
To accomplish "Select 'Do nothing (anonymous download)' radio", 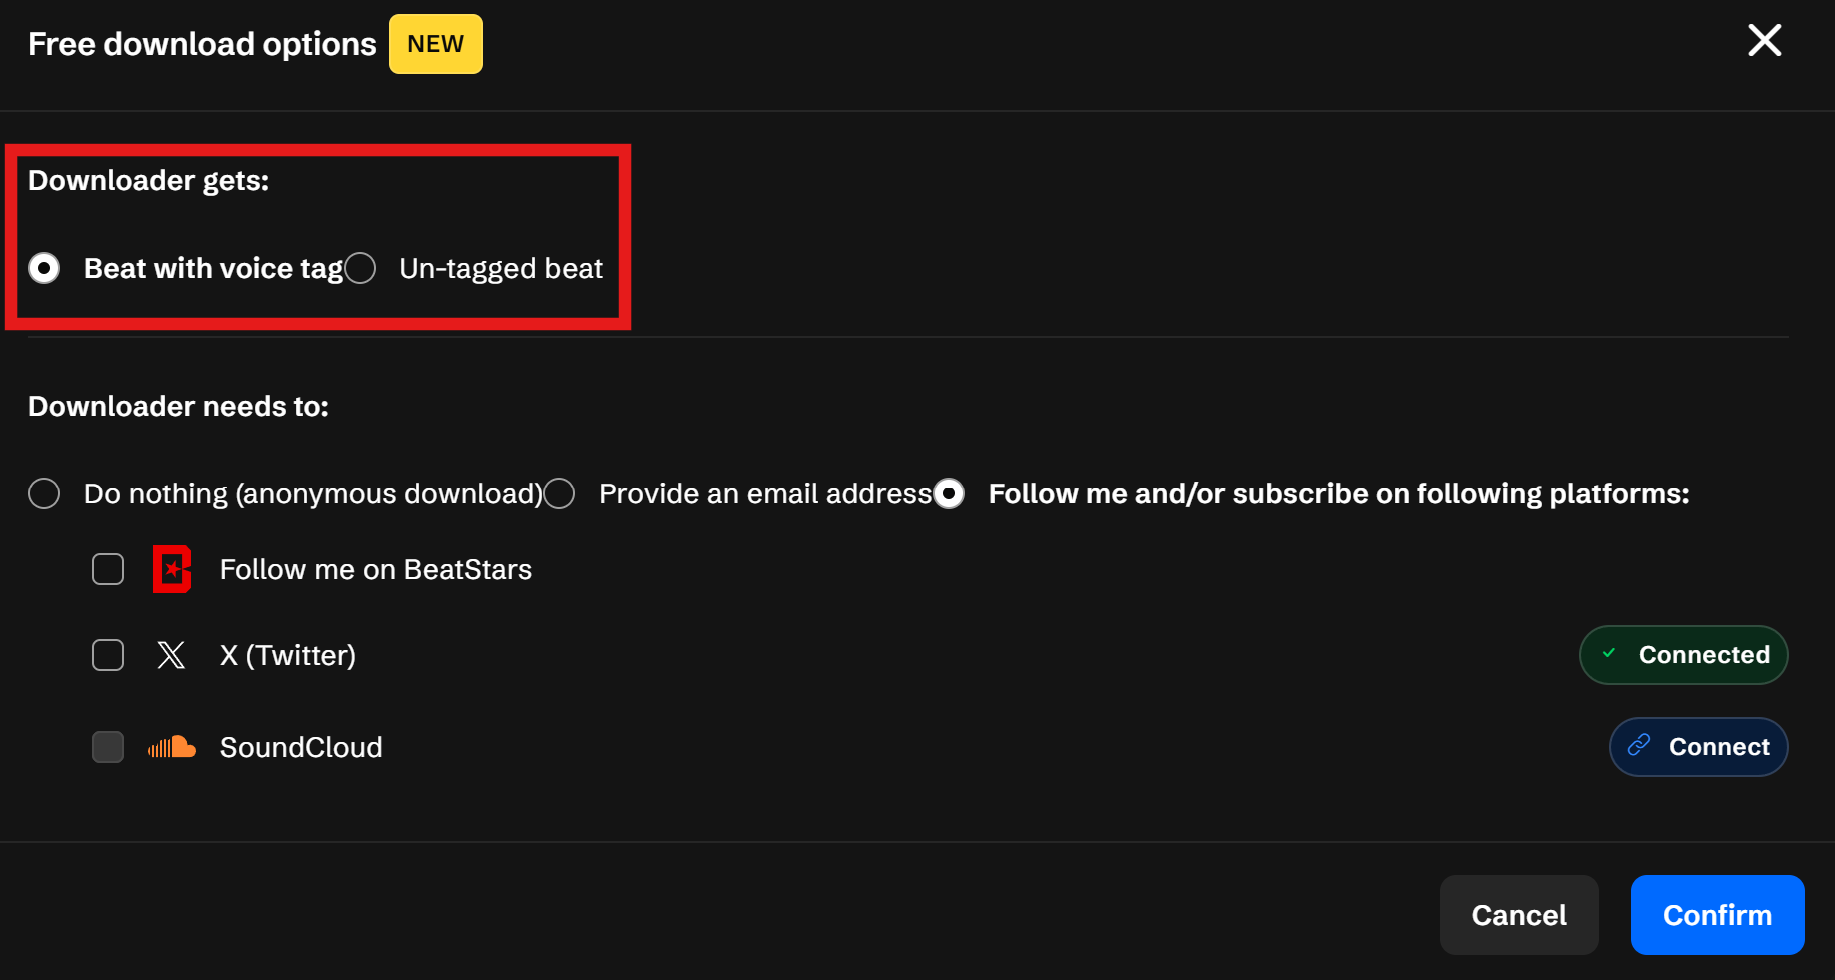I will pyautogui.click(x=44, y=493).
